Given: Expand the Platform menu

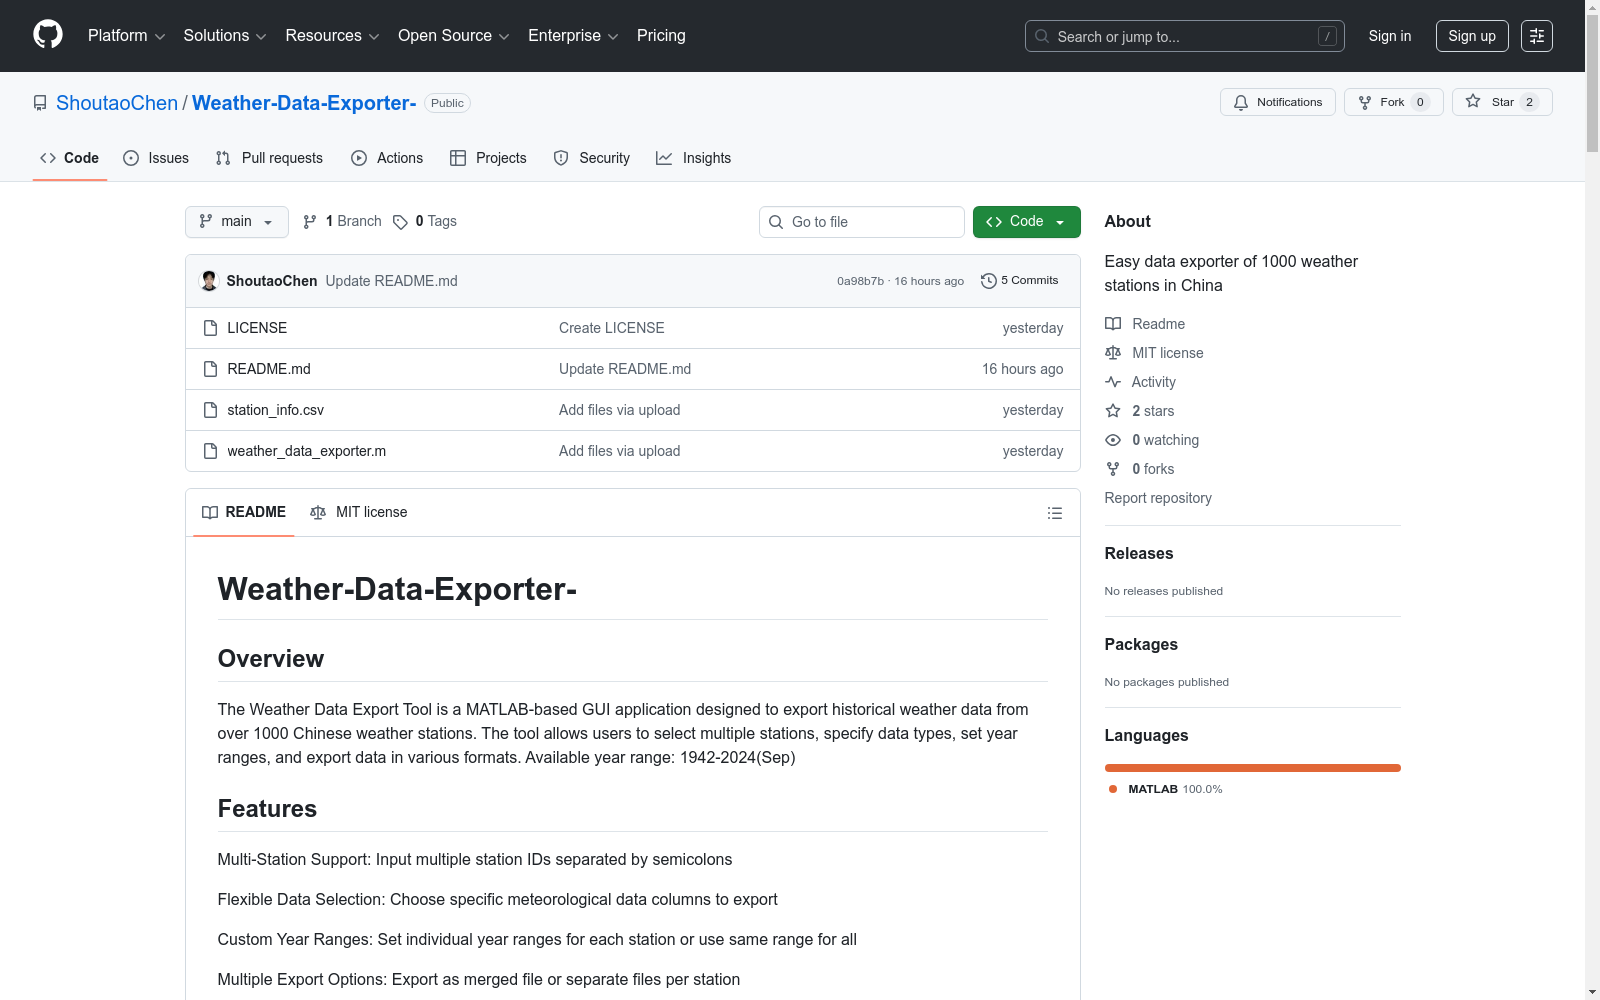Looking at the screenshot, I should coord(126,36).
